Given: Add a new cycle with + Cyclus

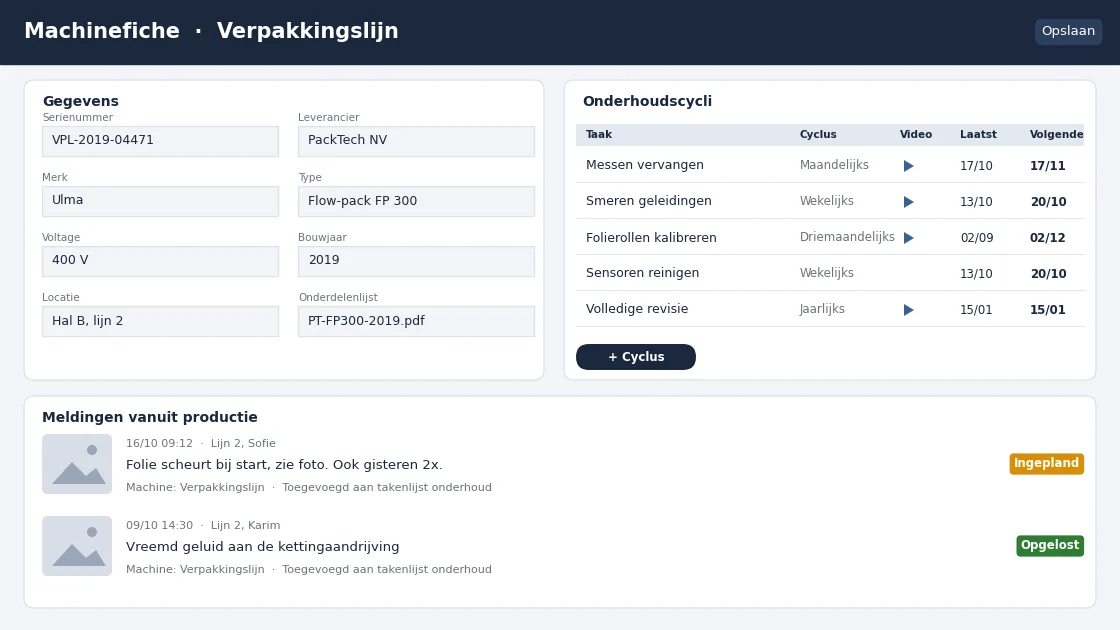Looking at the screenshot, I should pyautogui.click(x=636, y=357).
